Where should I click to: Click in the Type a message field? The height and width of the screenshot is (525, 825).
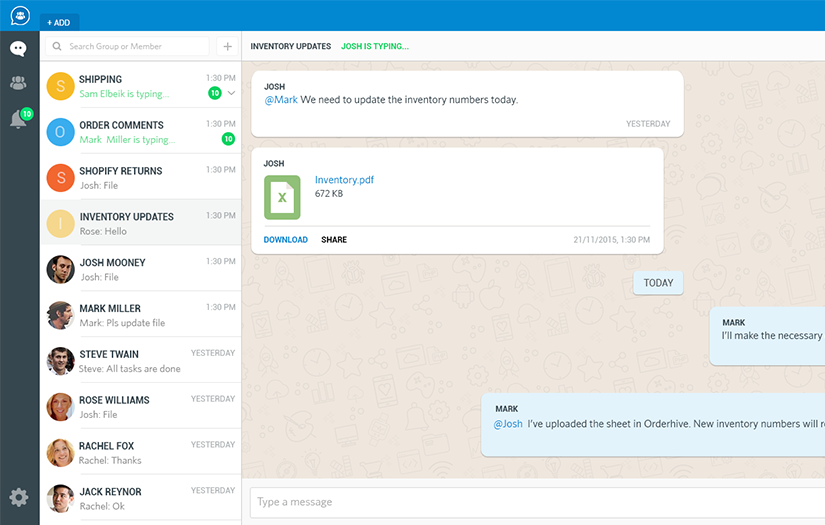(530, 502)
